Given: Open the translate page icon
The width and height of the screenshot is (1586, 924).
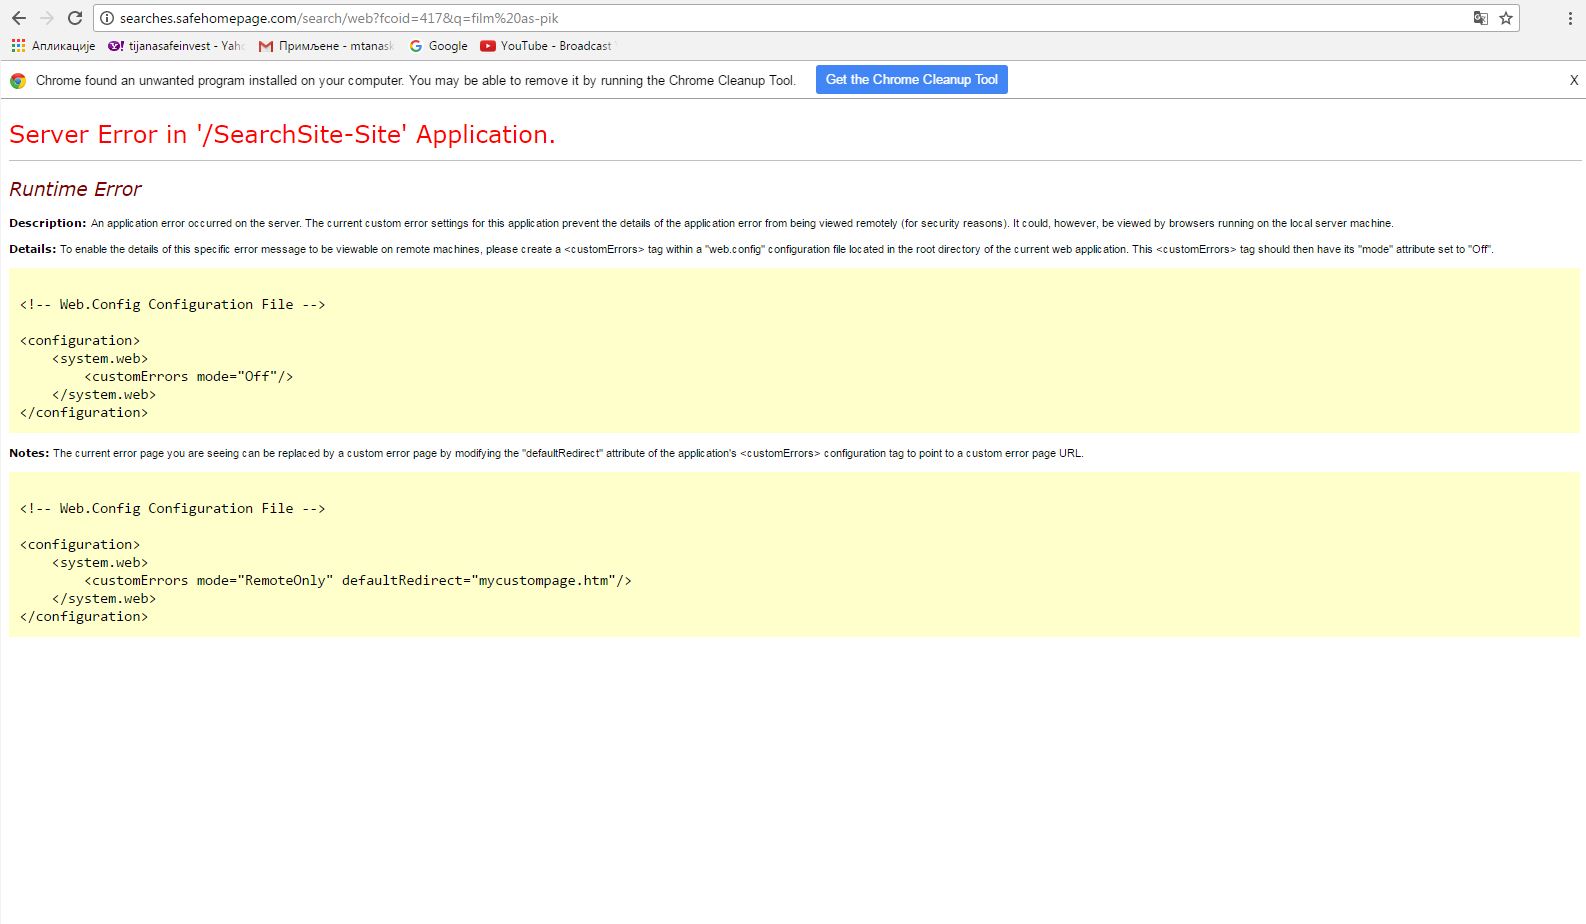Looking at the screenshot, I should (1481, 18).
